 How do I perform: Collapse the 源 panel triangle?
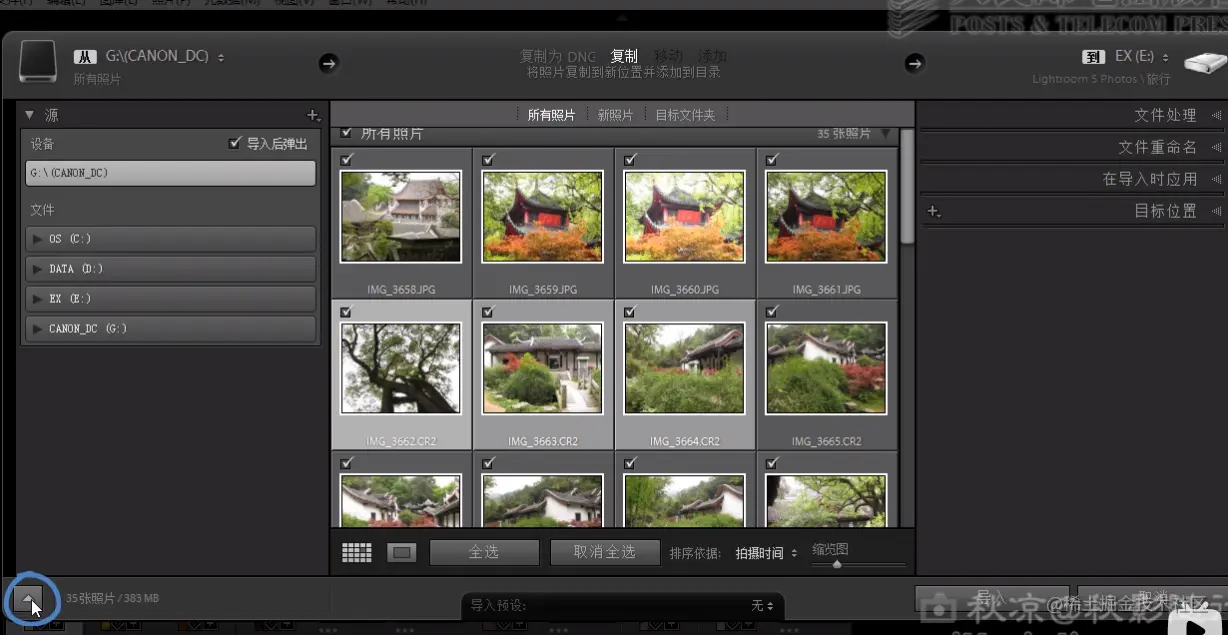(x=29, y=115)
